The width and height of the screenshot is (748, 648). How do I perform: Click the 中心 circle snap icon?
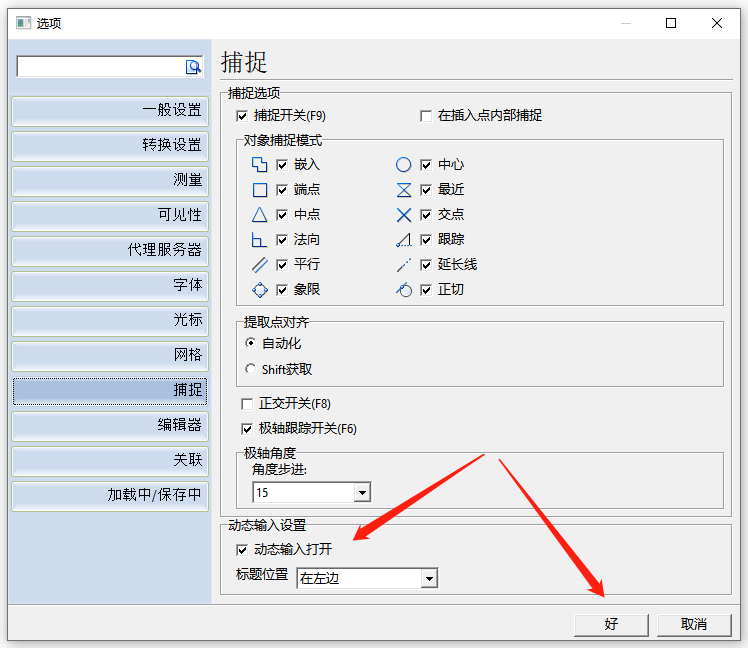point(404,165)
